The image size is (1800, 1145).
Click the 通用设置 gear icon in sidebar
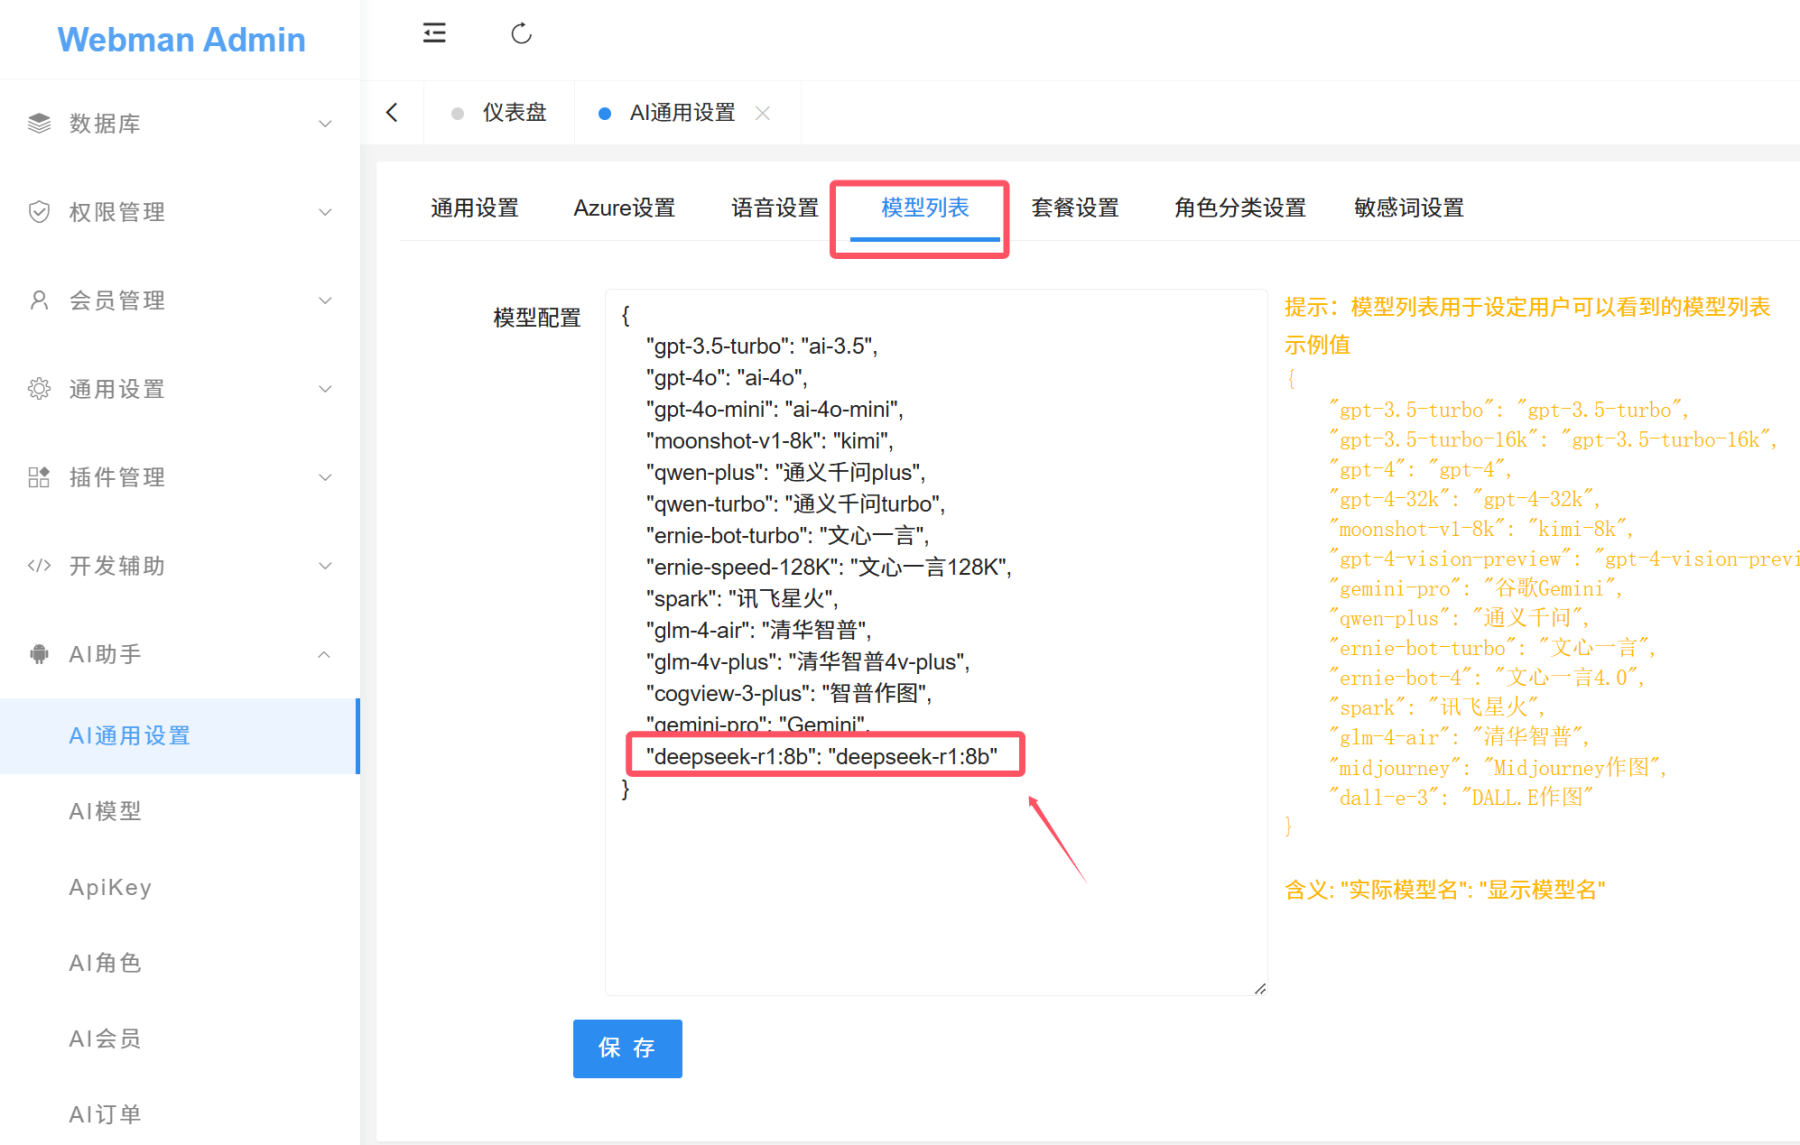click(39, 389)
